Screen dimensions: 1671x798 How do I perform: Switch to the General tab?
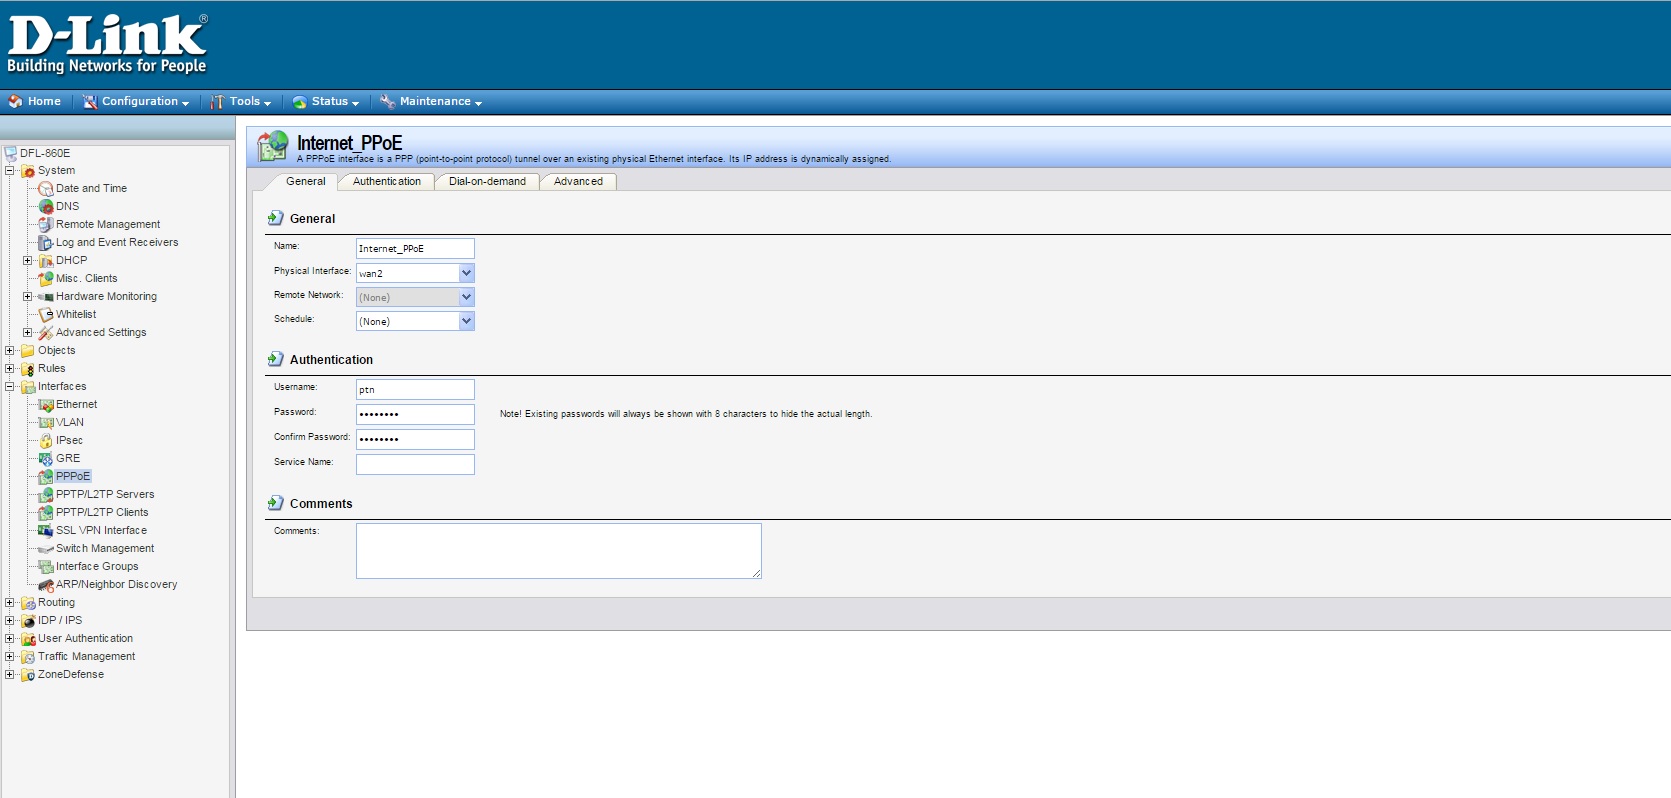point(306,182)
